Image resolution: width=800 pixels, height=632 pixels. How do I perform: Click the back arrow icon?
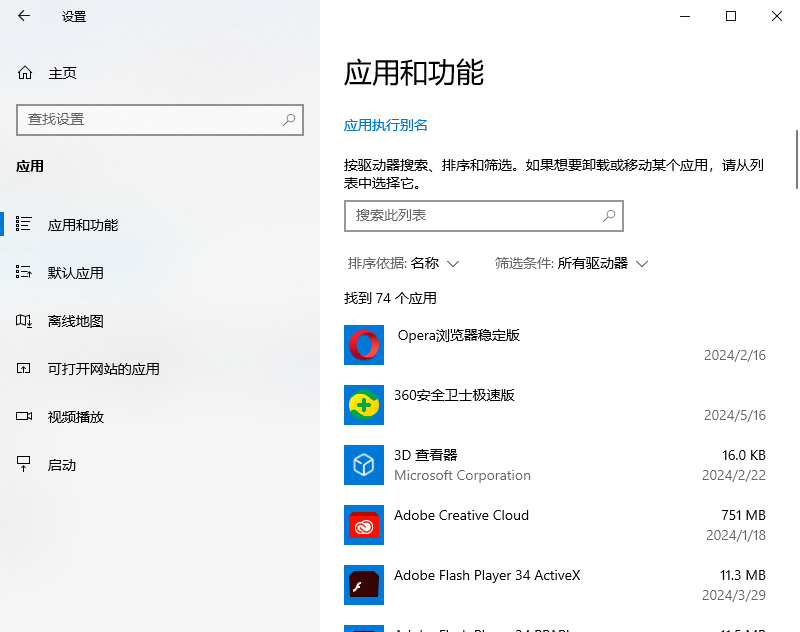click(x=22, y=16)
